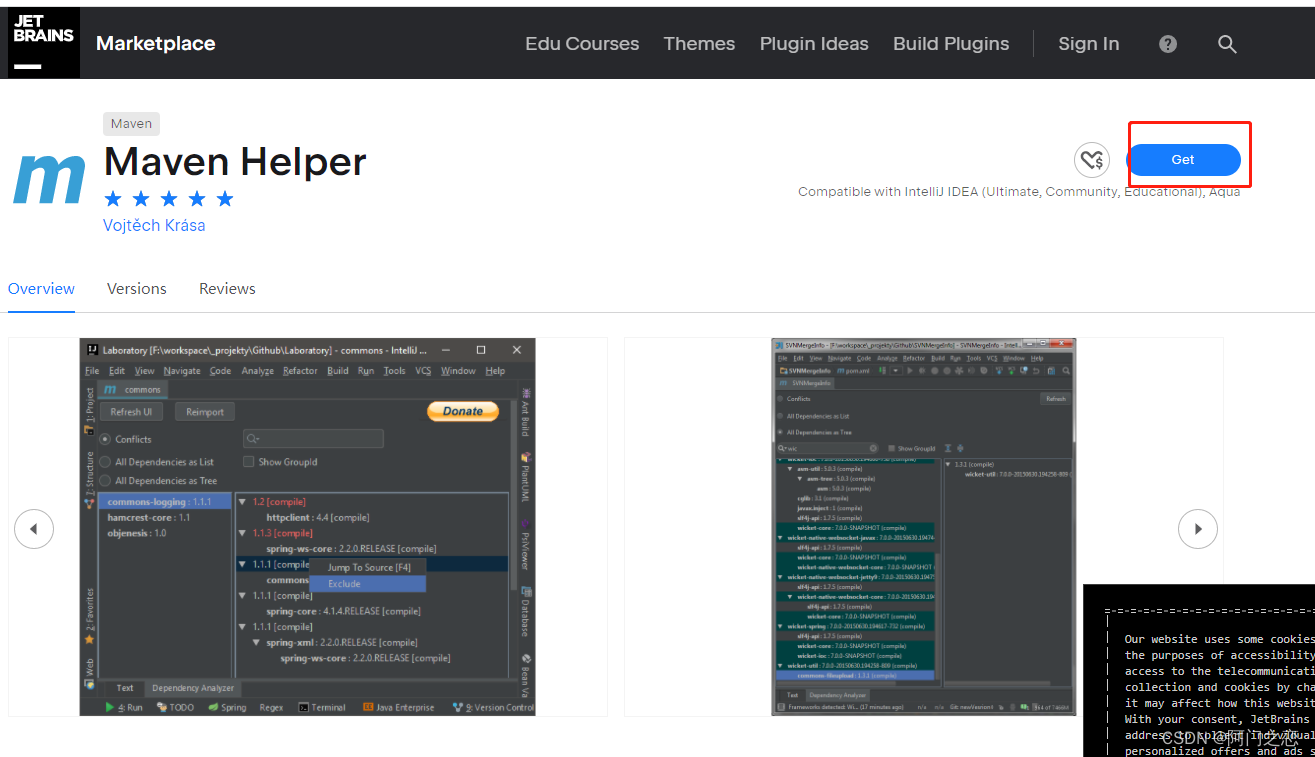Click the blue Get button

tap(1183, 160)
